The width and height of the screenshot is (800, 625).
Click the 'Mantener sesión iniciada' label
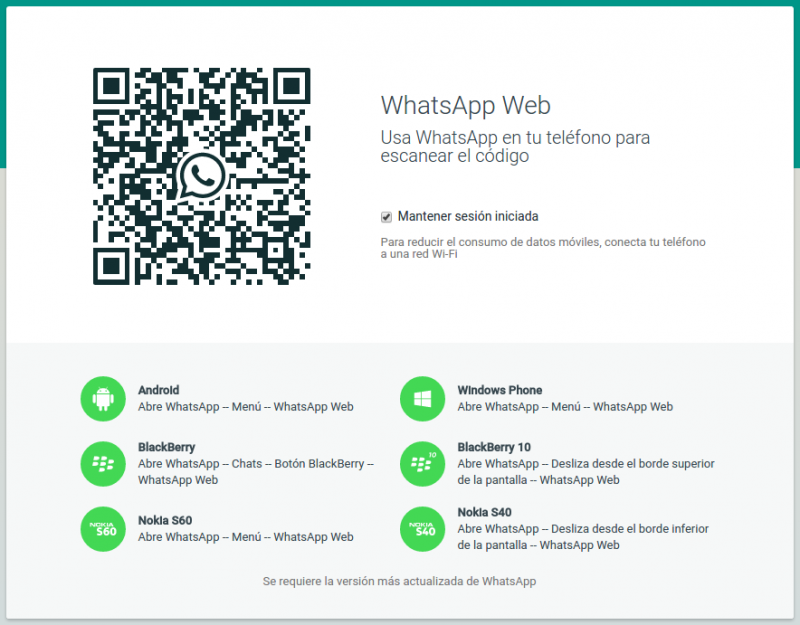coord(468,216)
